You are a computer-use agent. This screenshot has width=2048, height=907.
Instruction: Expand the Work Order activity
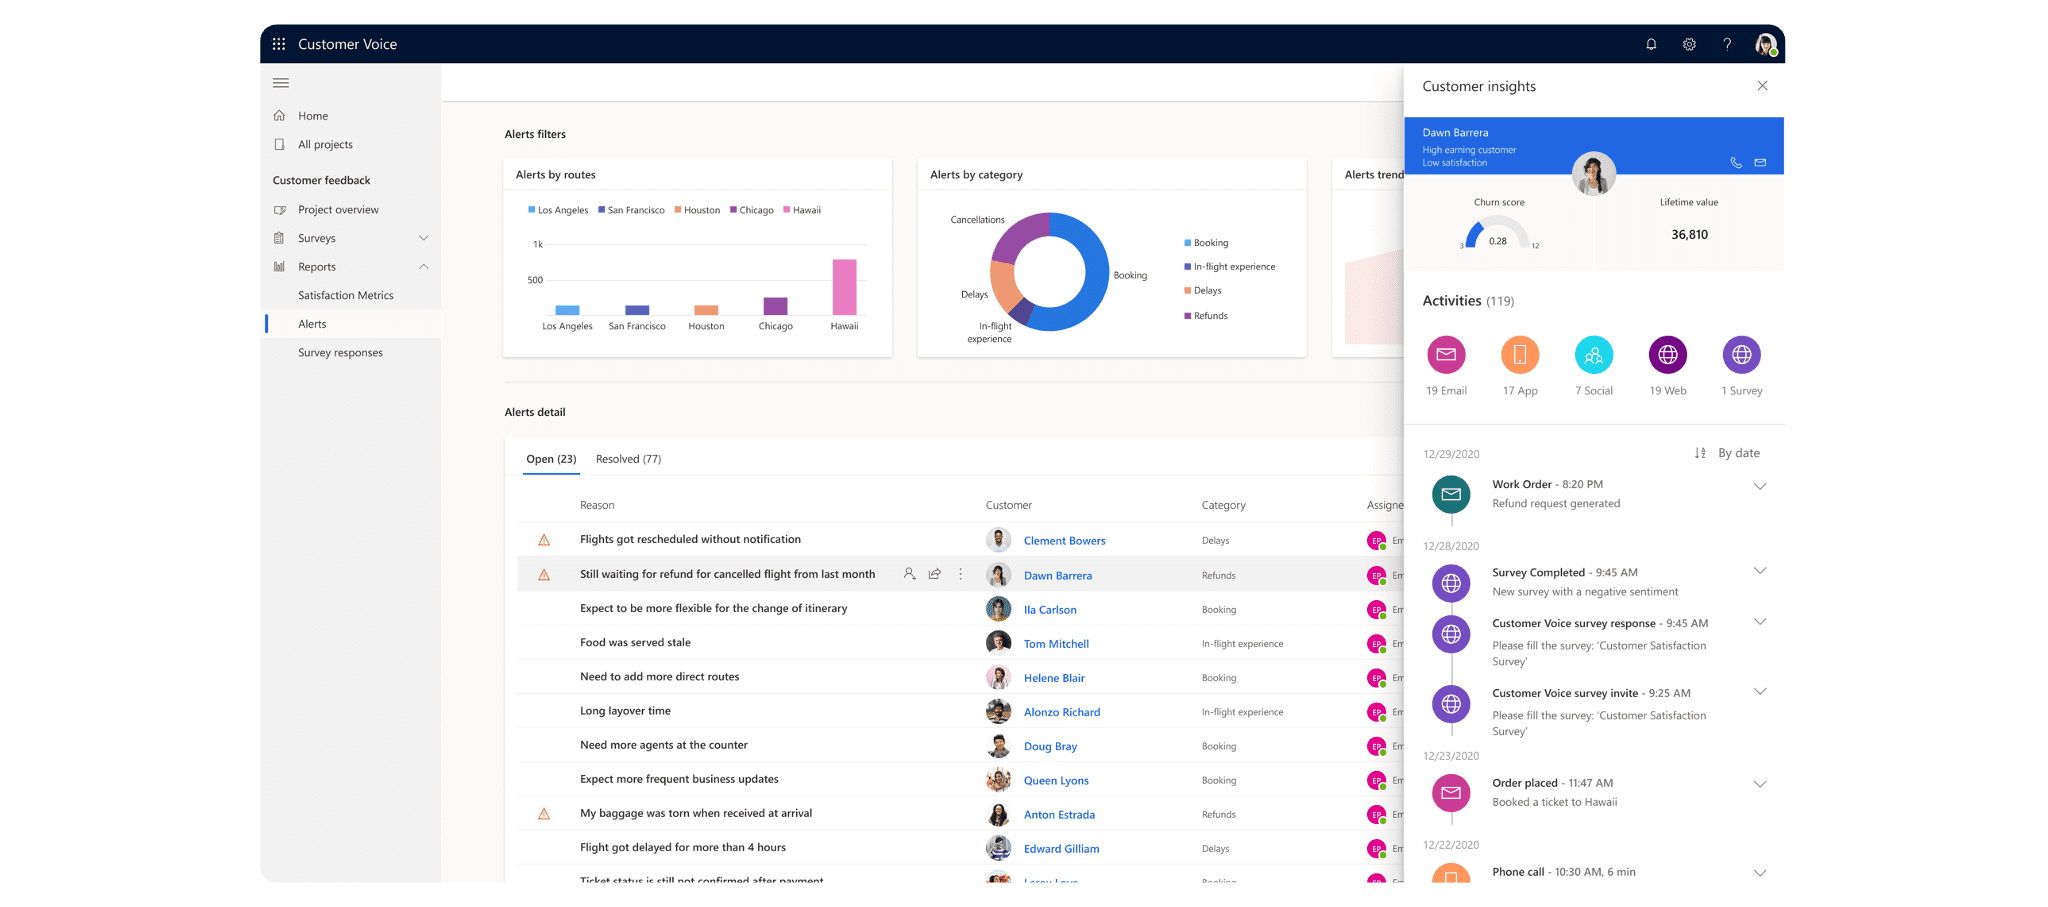(1760, 486)
